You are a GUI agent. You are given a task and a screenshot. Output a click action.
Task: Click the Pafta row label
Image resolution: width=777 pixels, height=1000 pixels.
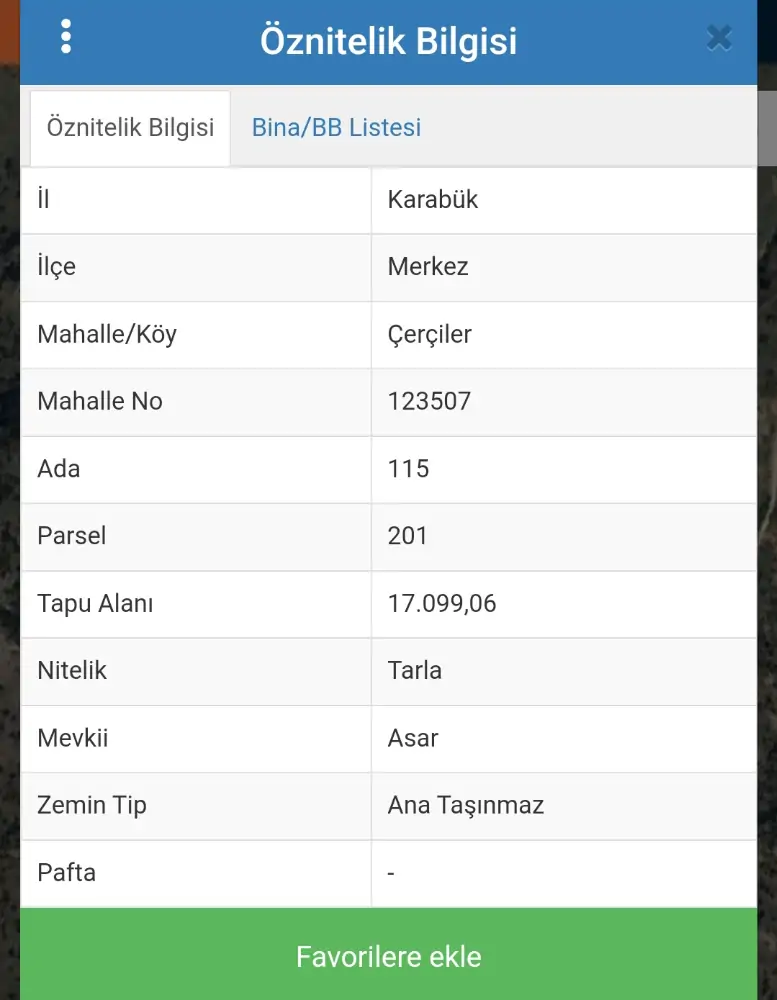tap(67, 873)
